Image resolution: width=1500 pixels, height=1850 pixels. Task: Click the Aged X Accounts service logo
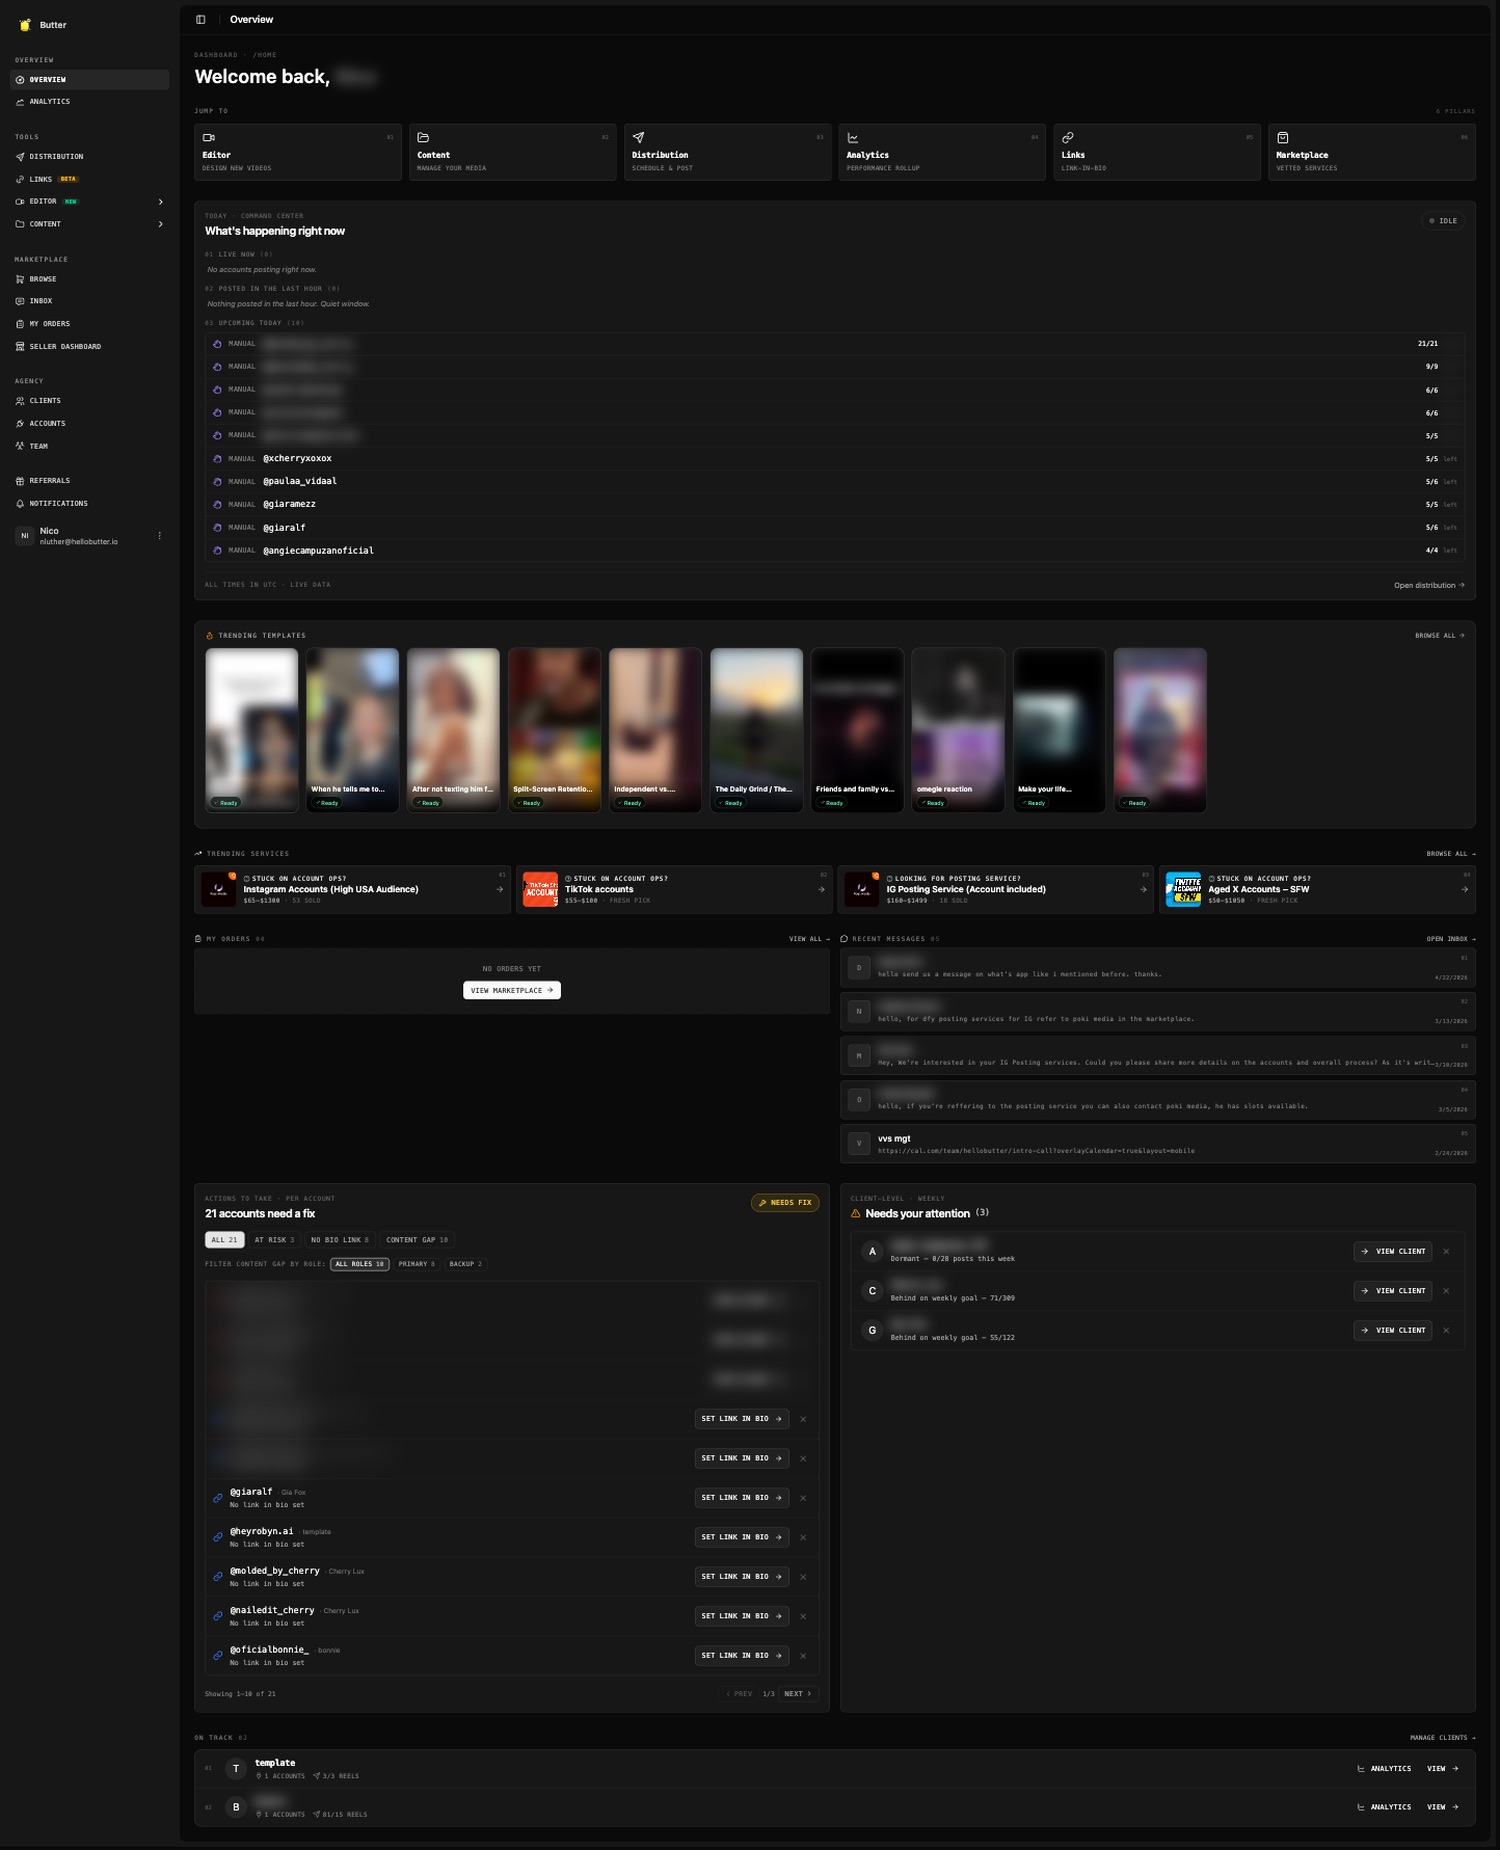click(1183, 889)
